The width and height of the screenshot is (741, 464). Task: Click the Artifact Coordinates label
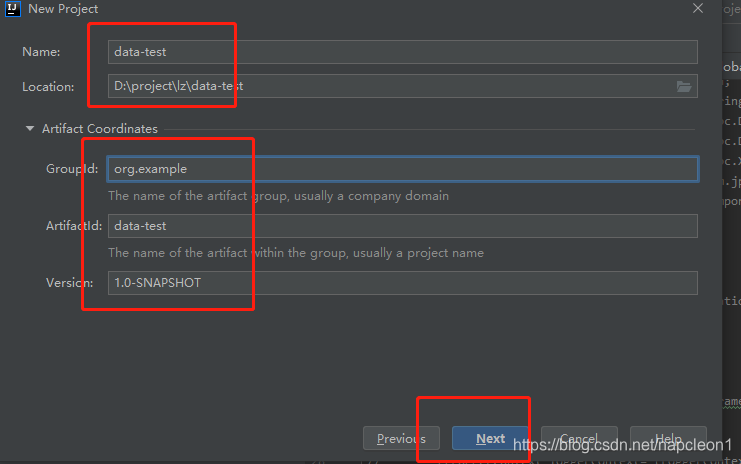100,129
